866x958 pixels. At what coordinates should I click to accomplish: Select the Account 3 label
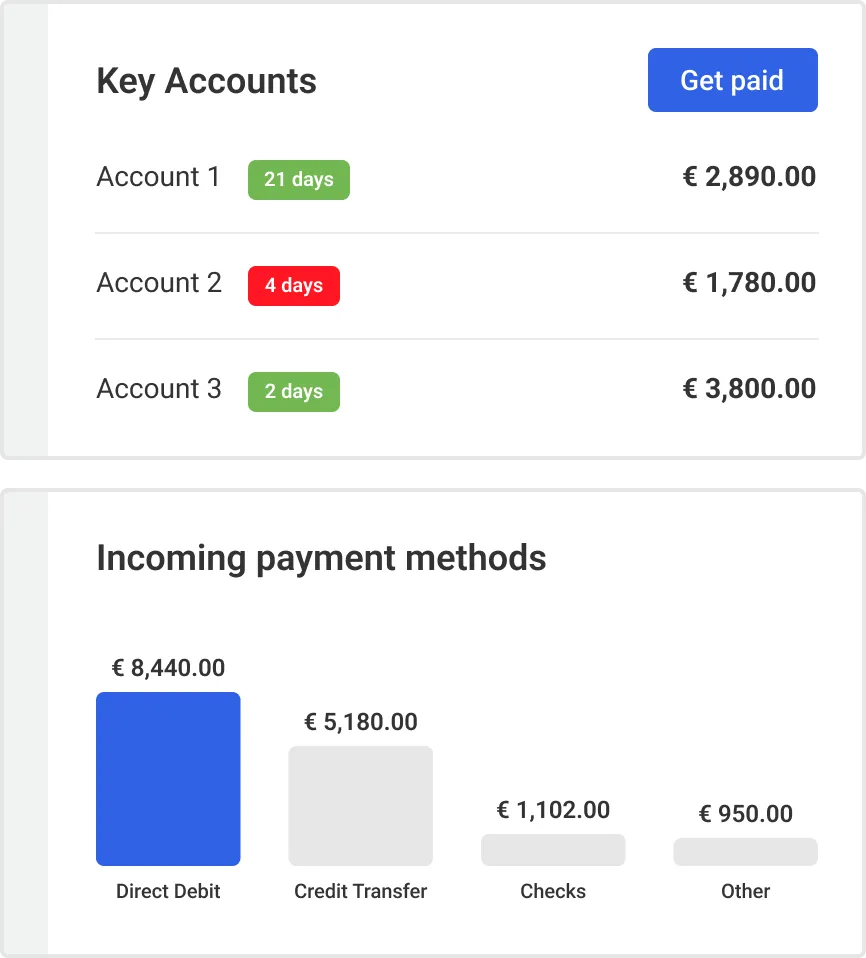point(159,389)
